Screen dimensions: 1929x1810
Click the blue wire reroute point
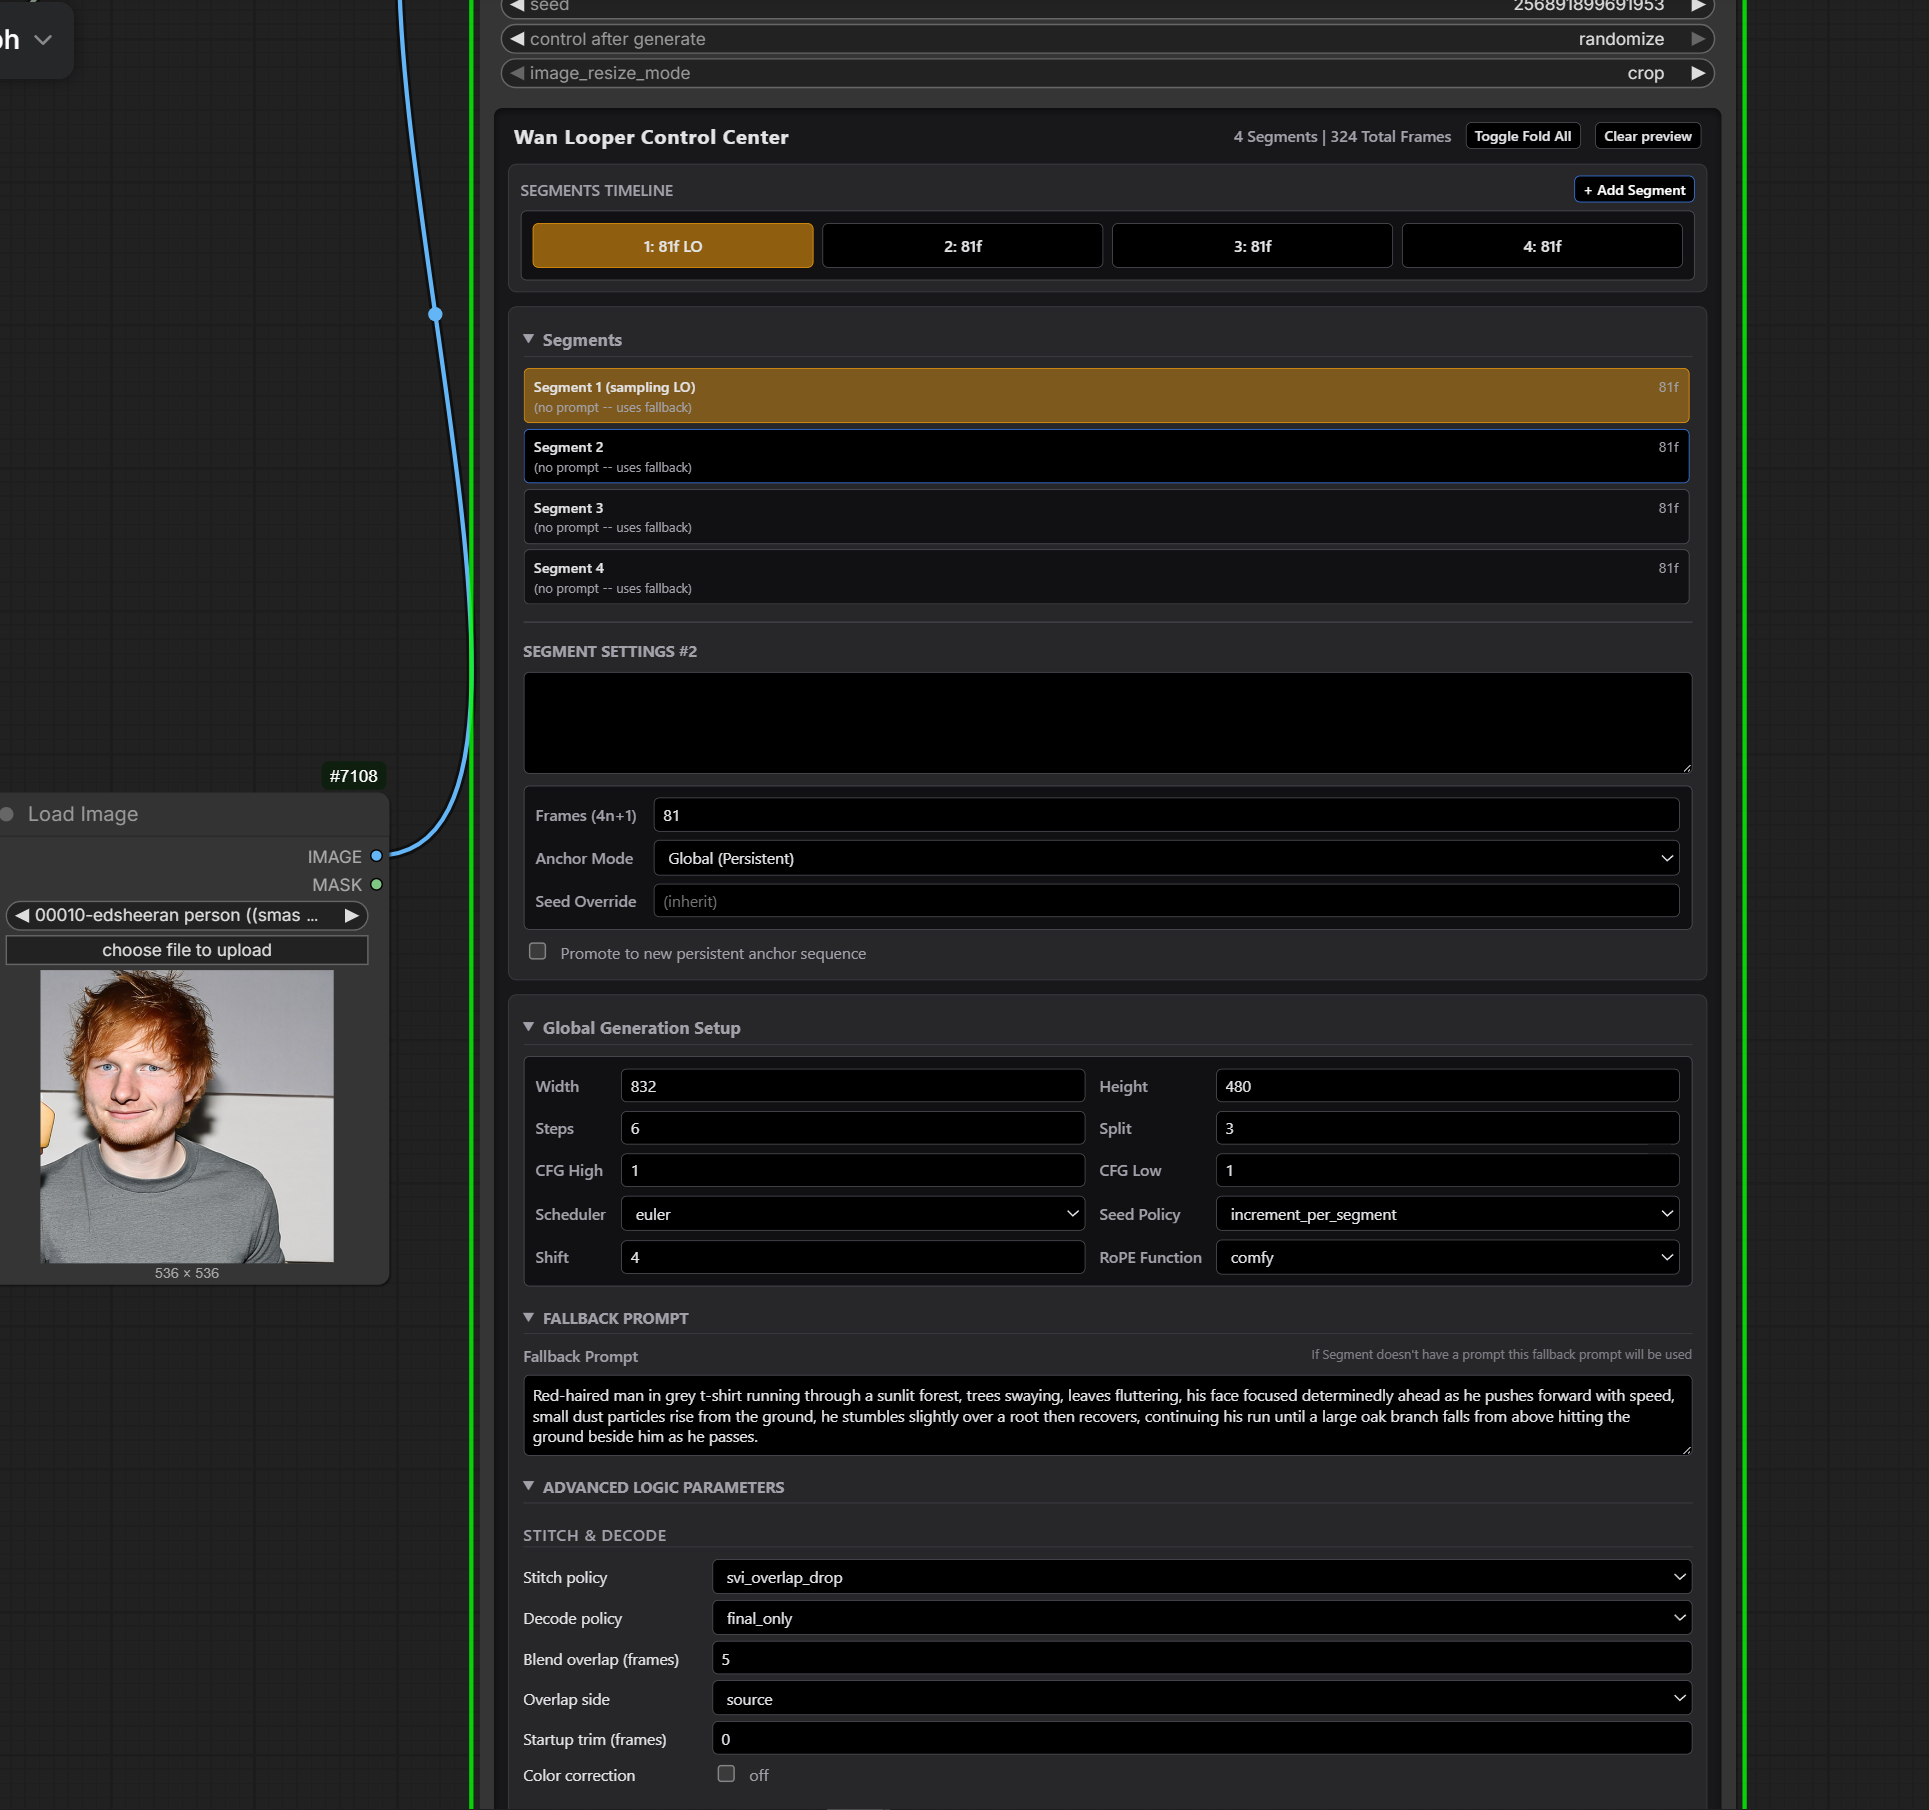435,314
